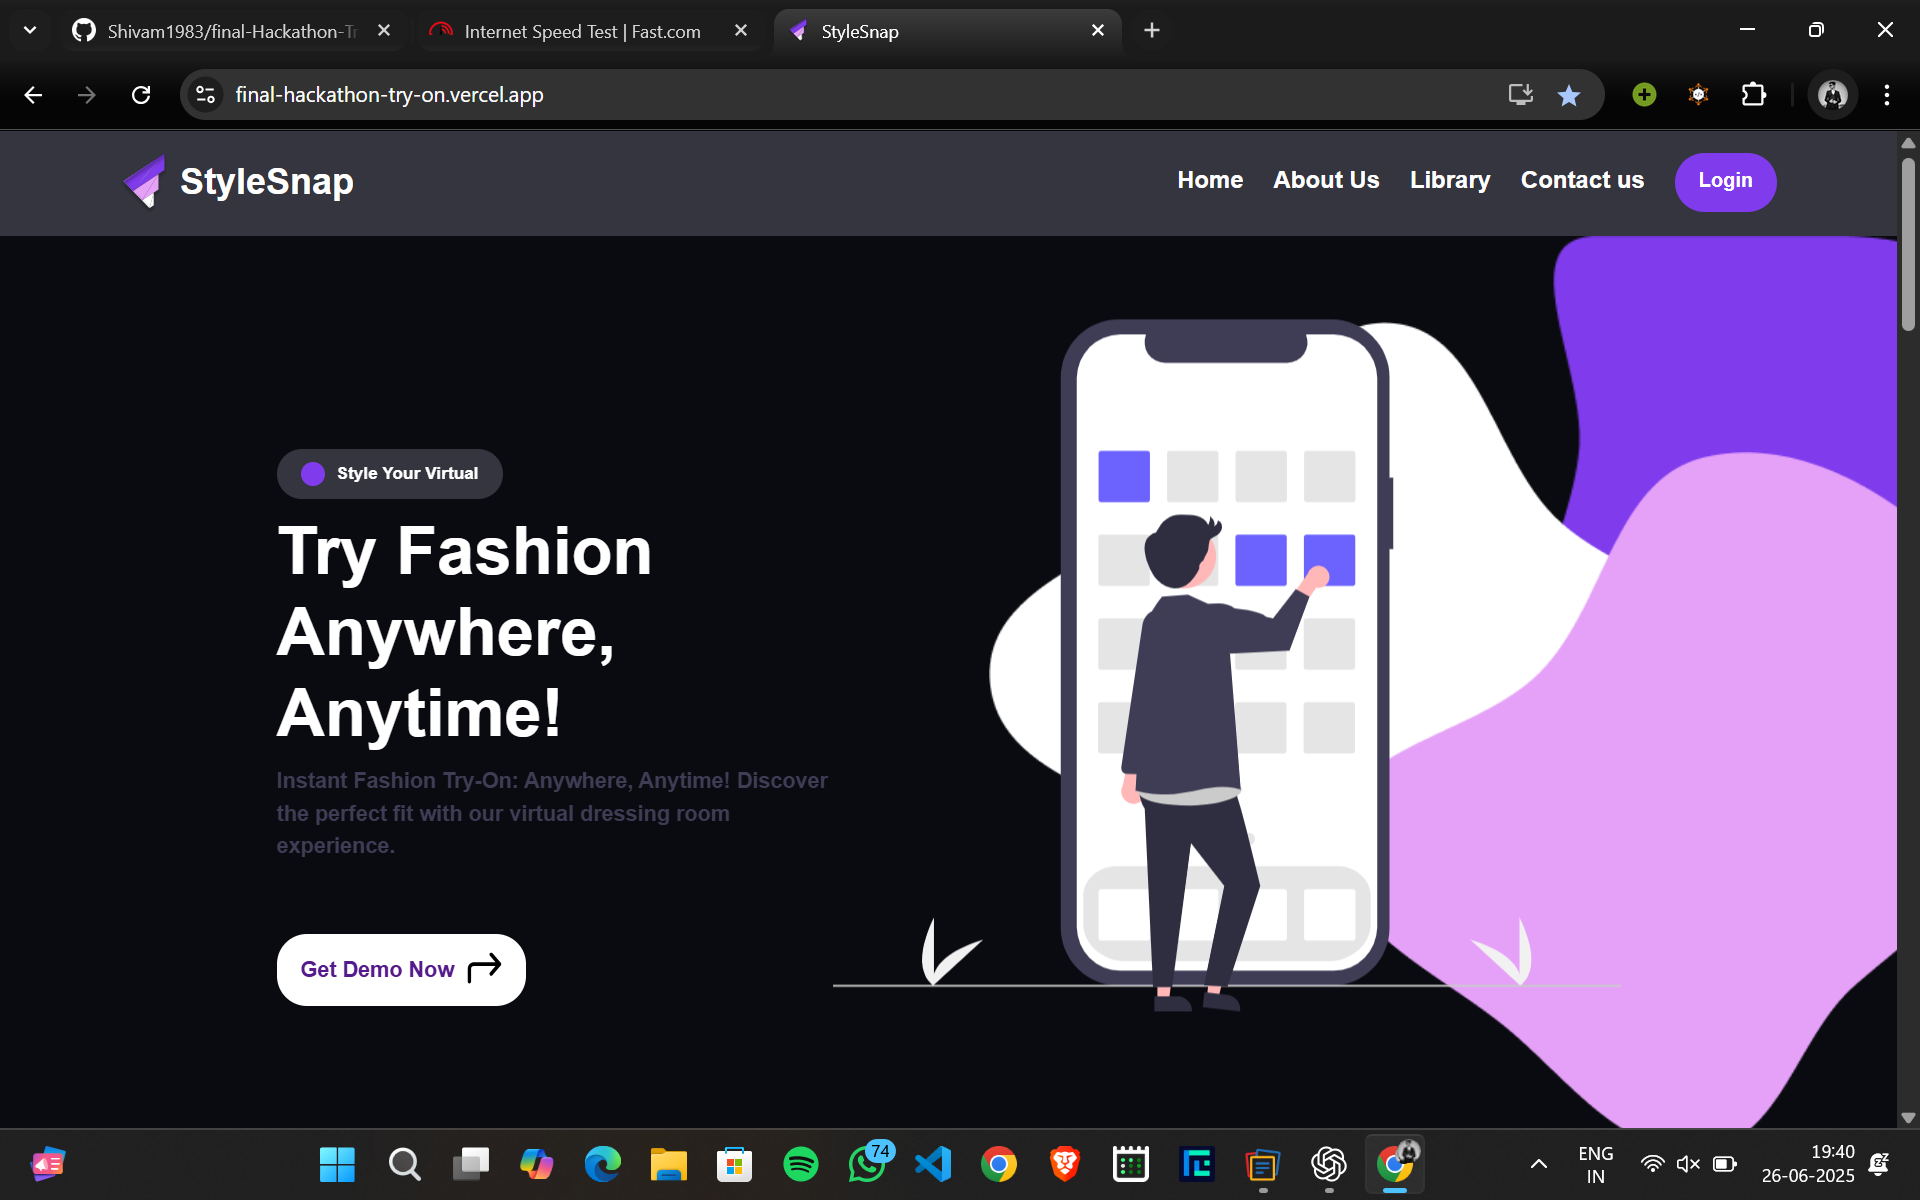Open Visual Studio Code from the taskbar
This screenshot has height=1200, width=1920.
(x=933, y=1164)
